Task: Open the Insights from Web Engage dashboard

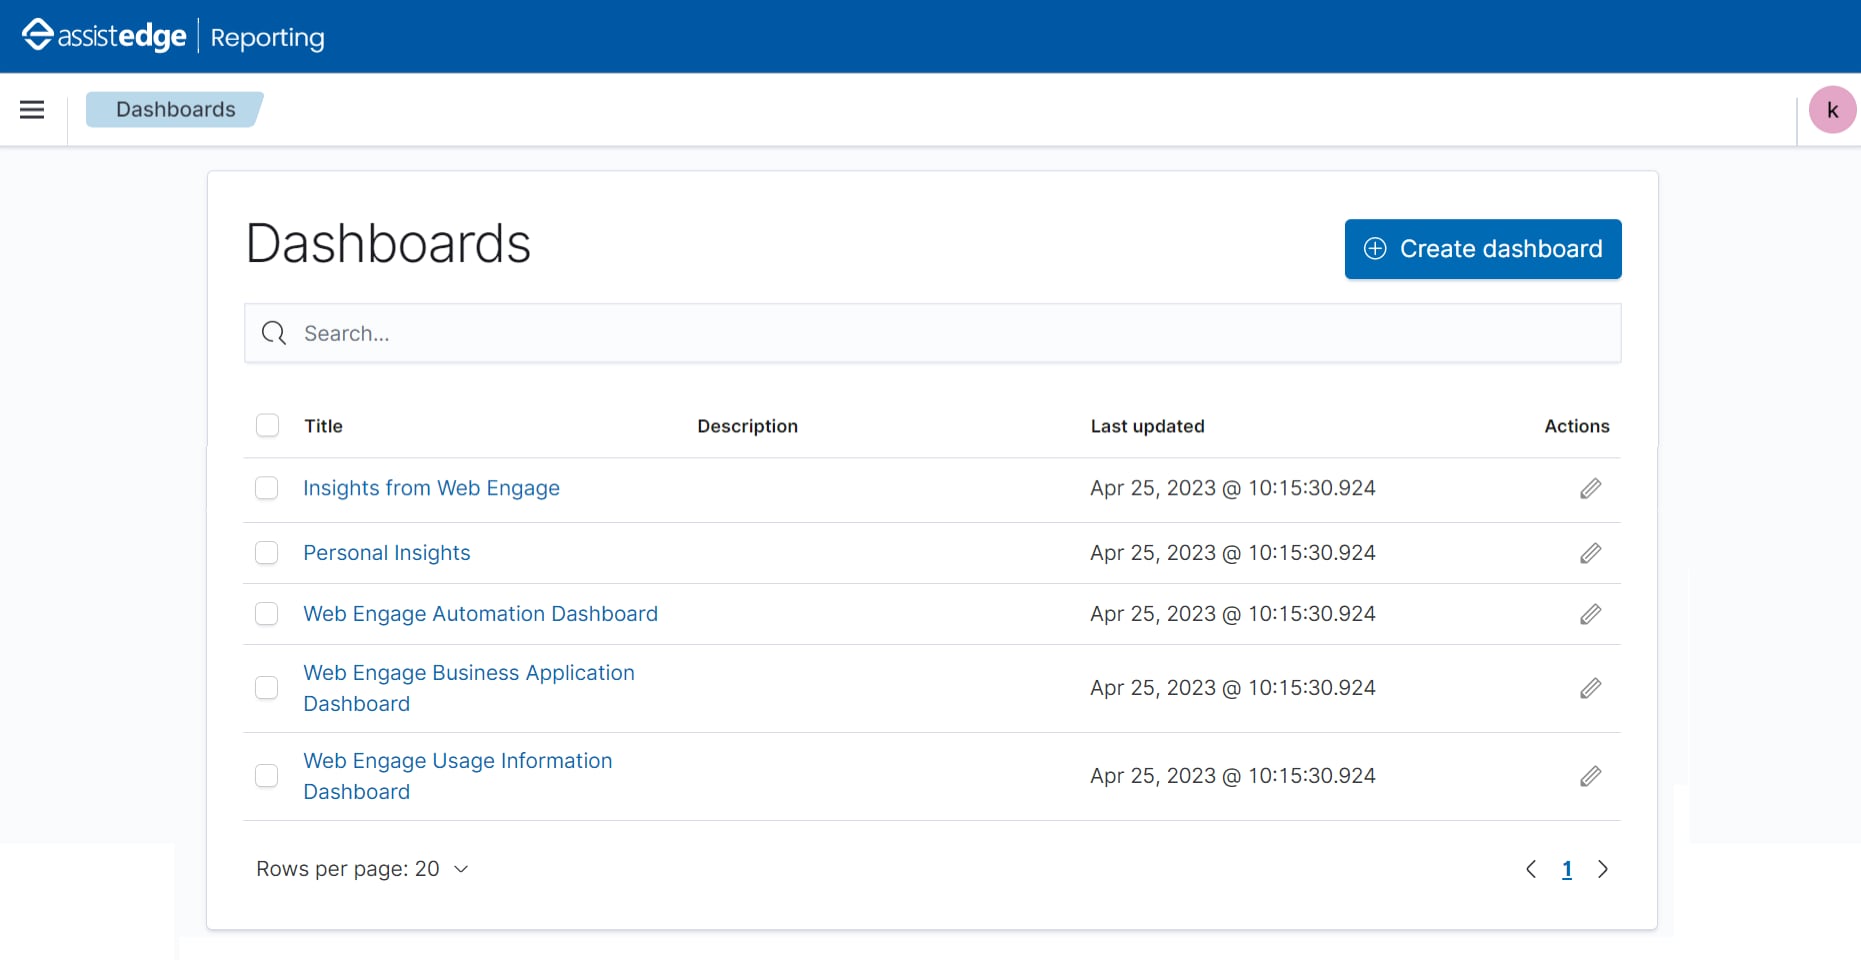Action: coord(431,488)
